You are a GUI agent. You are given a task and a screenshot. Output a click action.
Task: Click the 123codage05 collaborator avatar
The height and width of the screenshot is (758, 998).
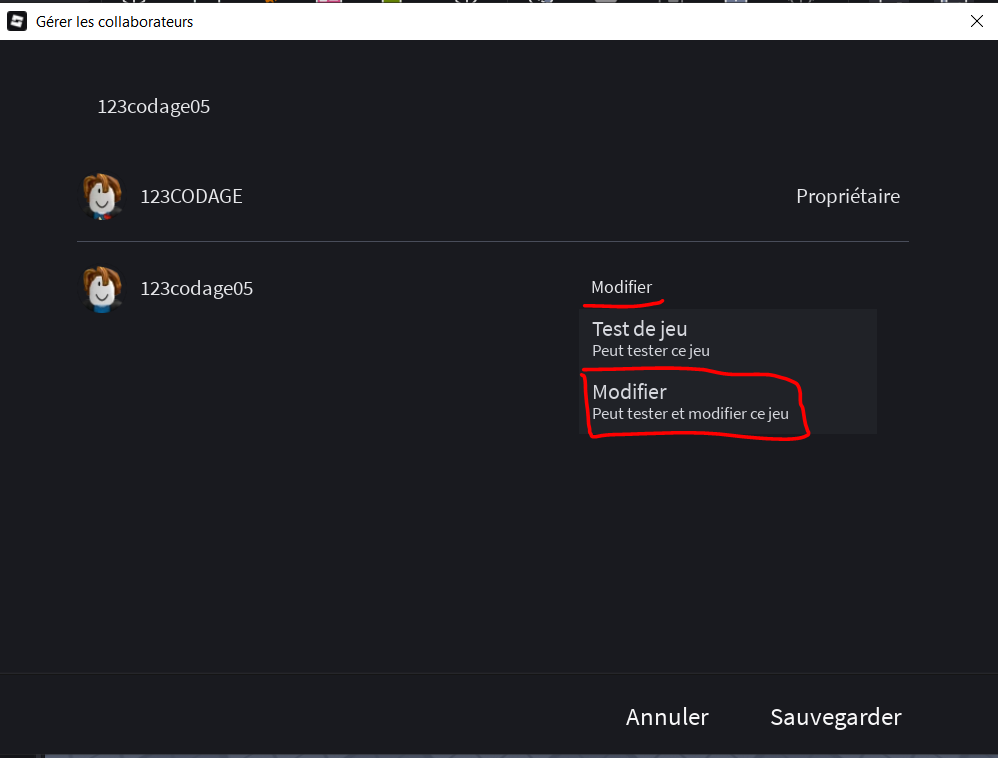click(102, 289)
